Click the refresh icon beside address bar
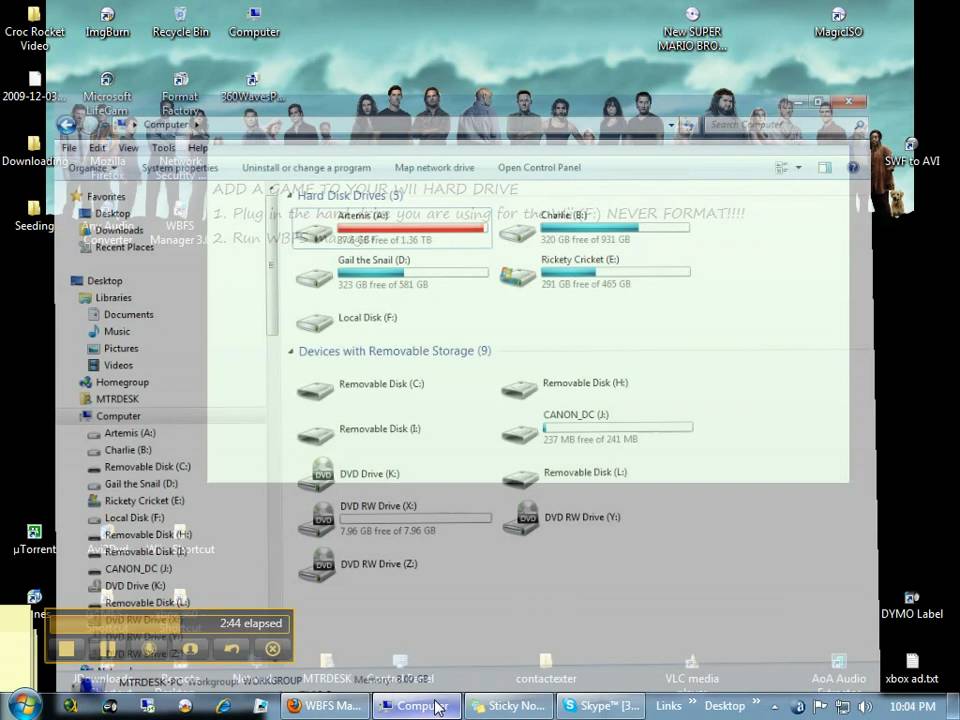This screenshot has width=960, height=720. 688,126
